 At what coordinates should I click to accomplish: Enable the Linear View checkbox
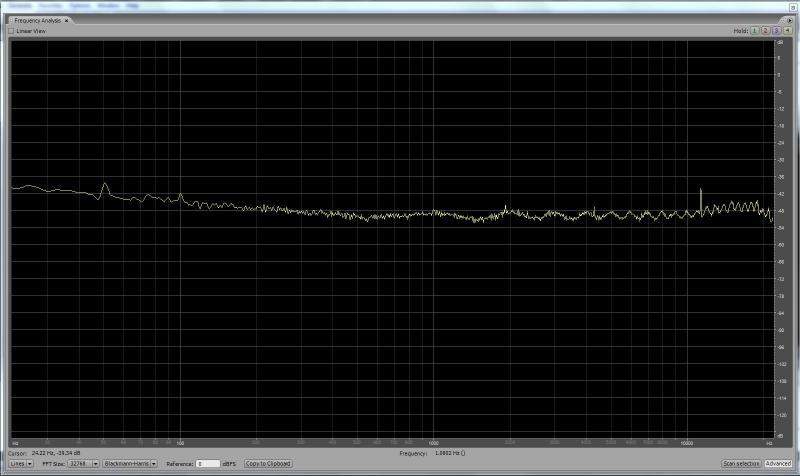coord(11,31)
